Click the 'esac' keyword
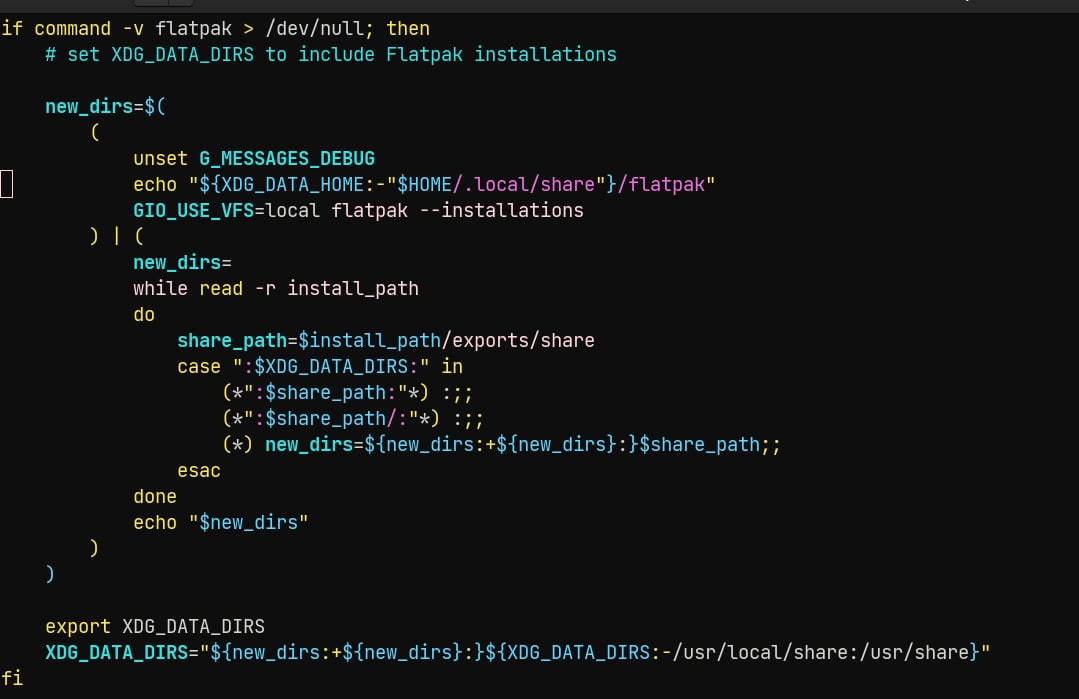The height and width of the screenshot is (699, 1079). click(199, 471)
